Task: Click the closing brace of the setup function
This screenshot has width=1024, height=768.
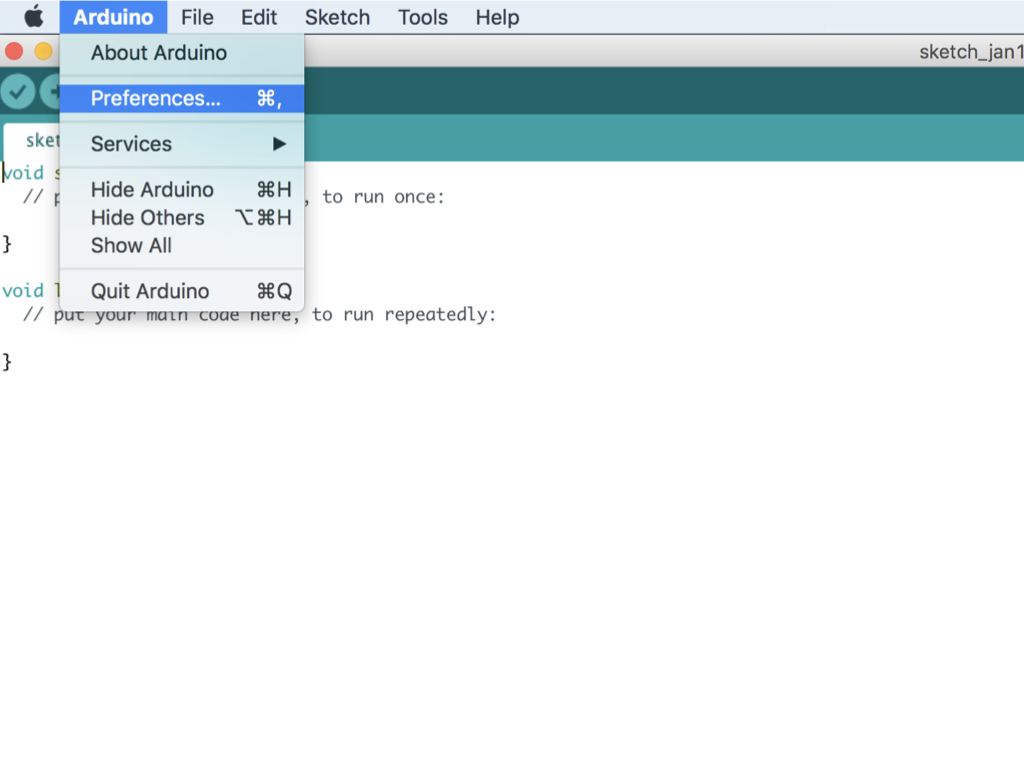Action: [7, 244]
